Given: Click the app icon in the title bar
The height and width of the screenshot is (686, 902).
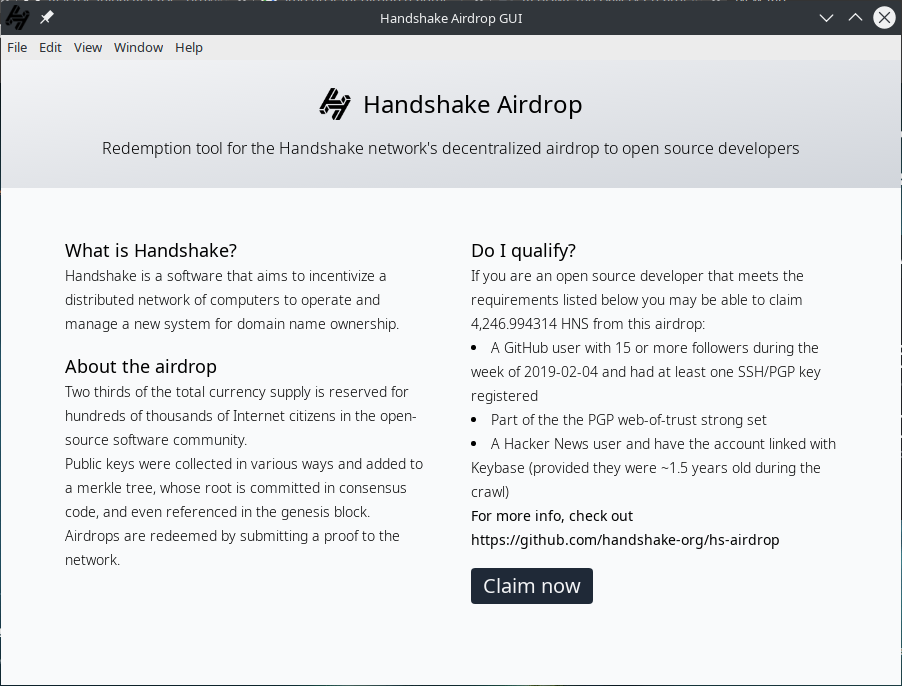Looking at the screenshot, I should [x=17, y=18].
